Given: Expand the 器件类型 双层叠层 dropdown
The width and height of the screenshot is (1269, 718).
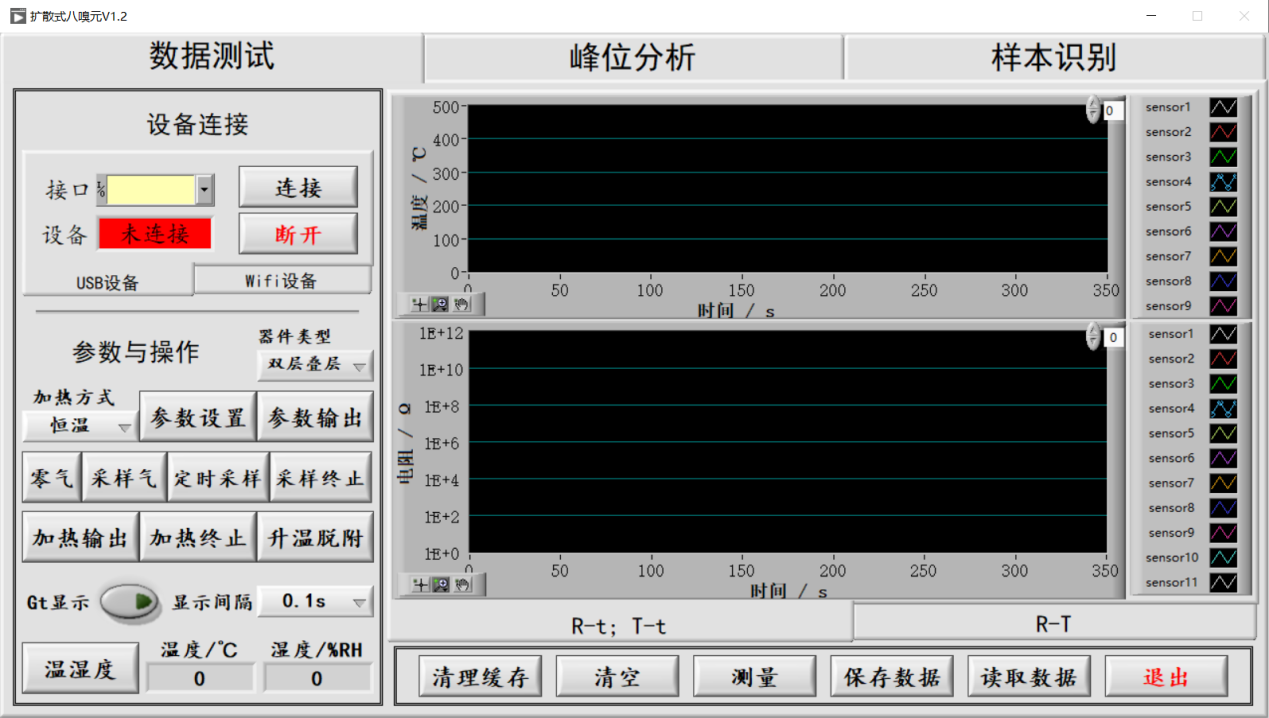Looking at the screenshot, I should click(x=314, y=365).
